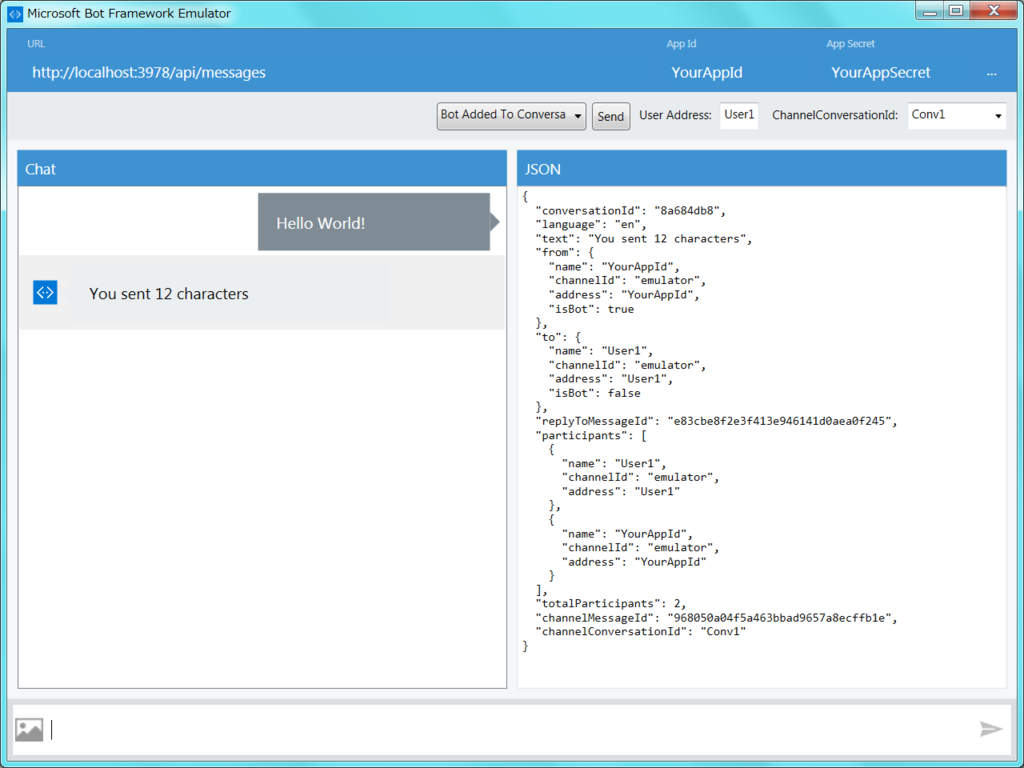
Task: Click the "participants": [ line
Action: click(x=590, y=436)
